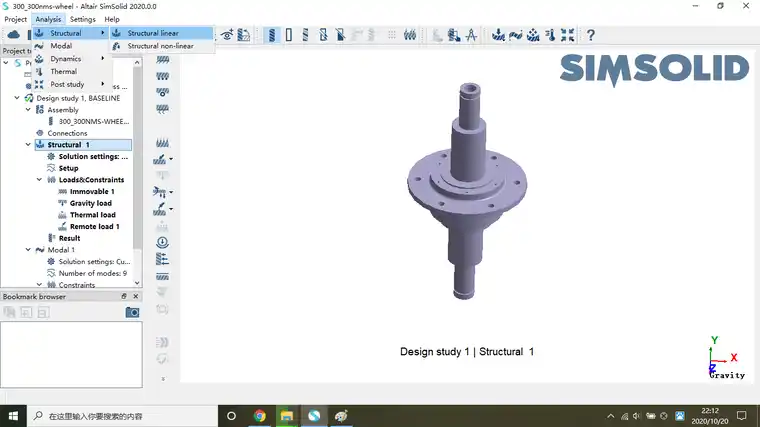Collapse Design study 1 tree node

[17, 98]
